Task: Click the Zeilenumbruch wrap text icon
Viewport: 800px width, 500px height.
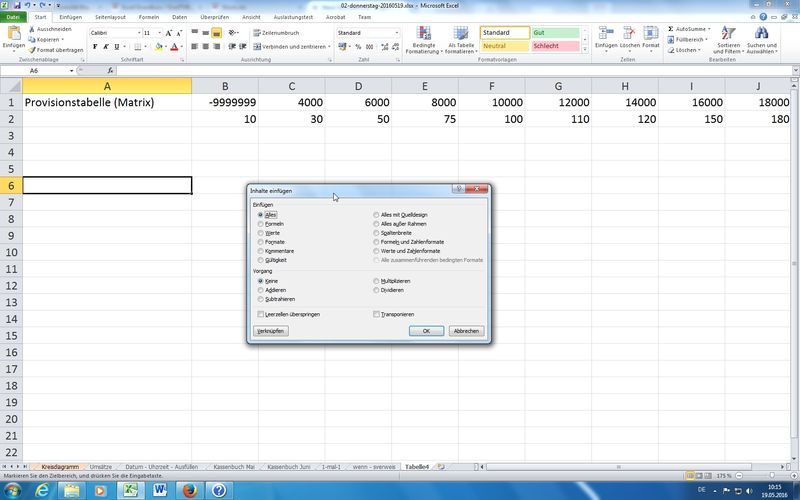Action: click(255, 32)
